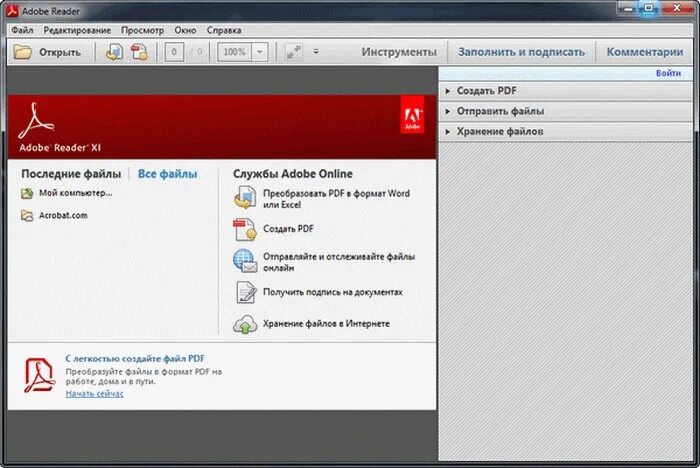Open the Инструменты pane
This screenshot has width=700, height=468.
click(x=399, y=52)
